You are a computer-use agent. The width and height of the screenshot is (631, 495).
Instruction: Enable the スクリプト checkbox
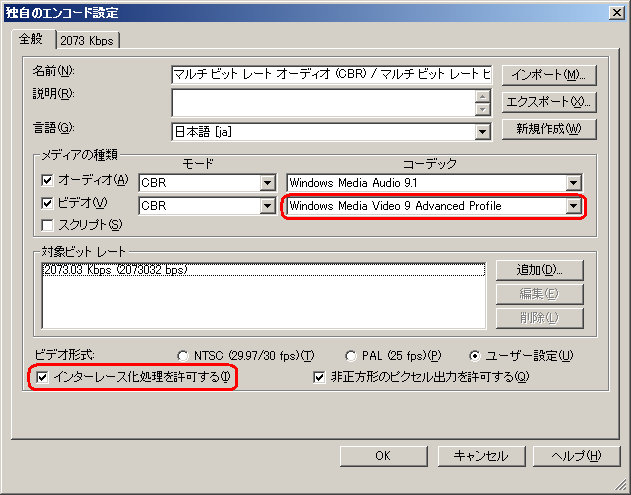point(47,225)
